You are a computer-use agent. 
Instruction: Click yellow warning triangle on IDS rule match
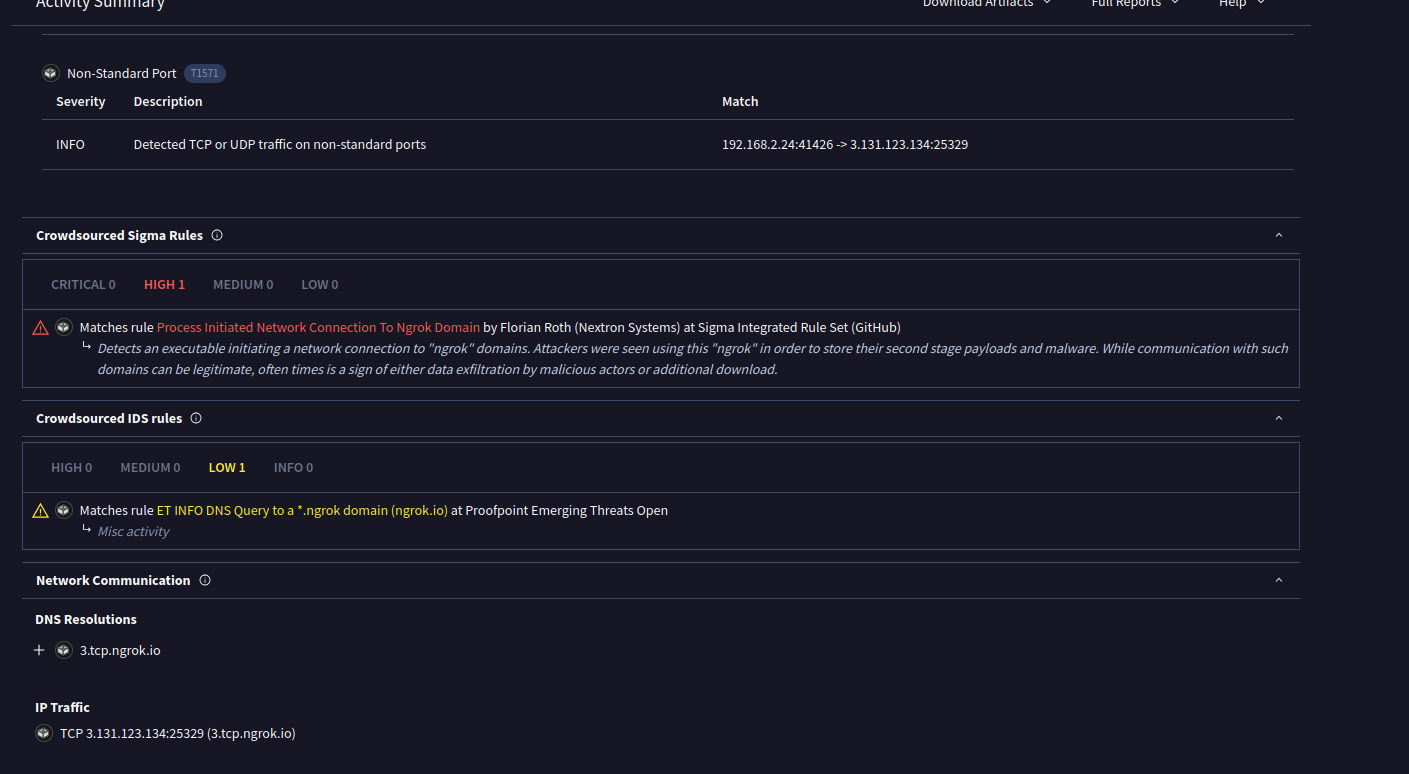coord(40,511)
